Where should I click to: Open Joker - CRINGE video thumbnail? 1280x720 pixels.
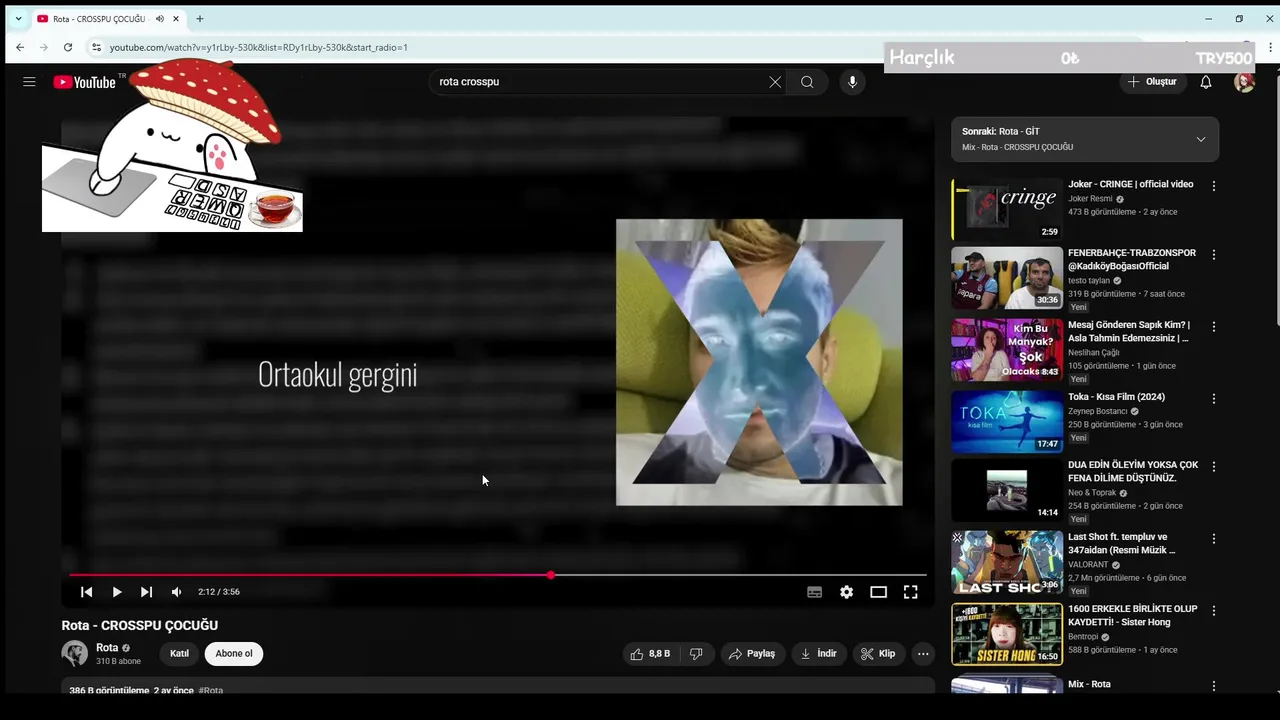point(1007,209)
